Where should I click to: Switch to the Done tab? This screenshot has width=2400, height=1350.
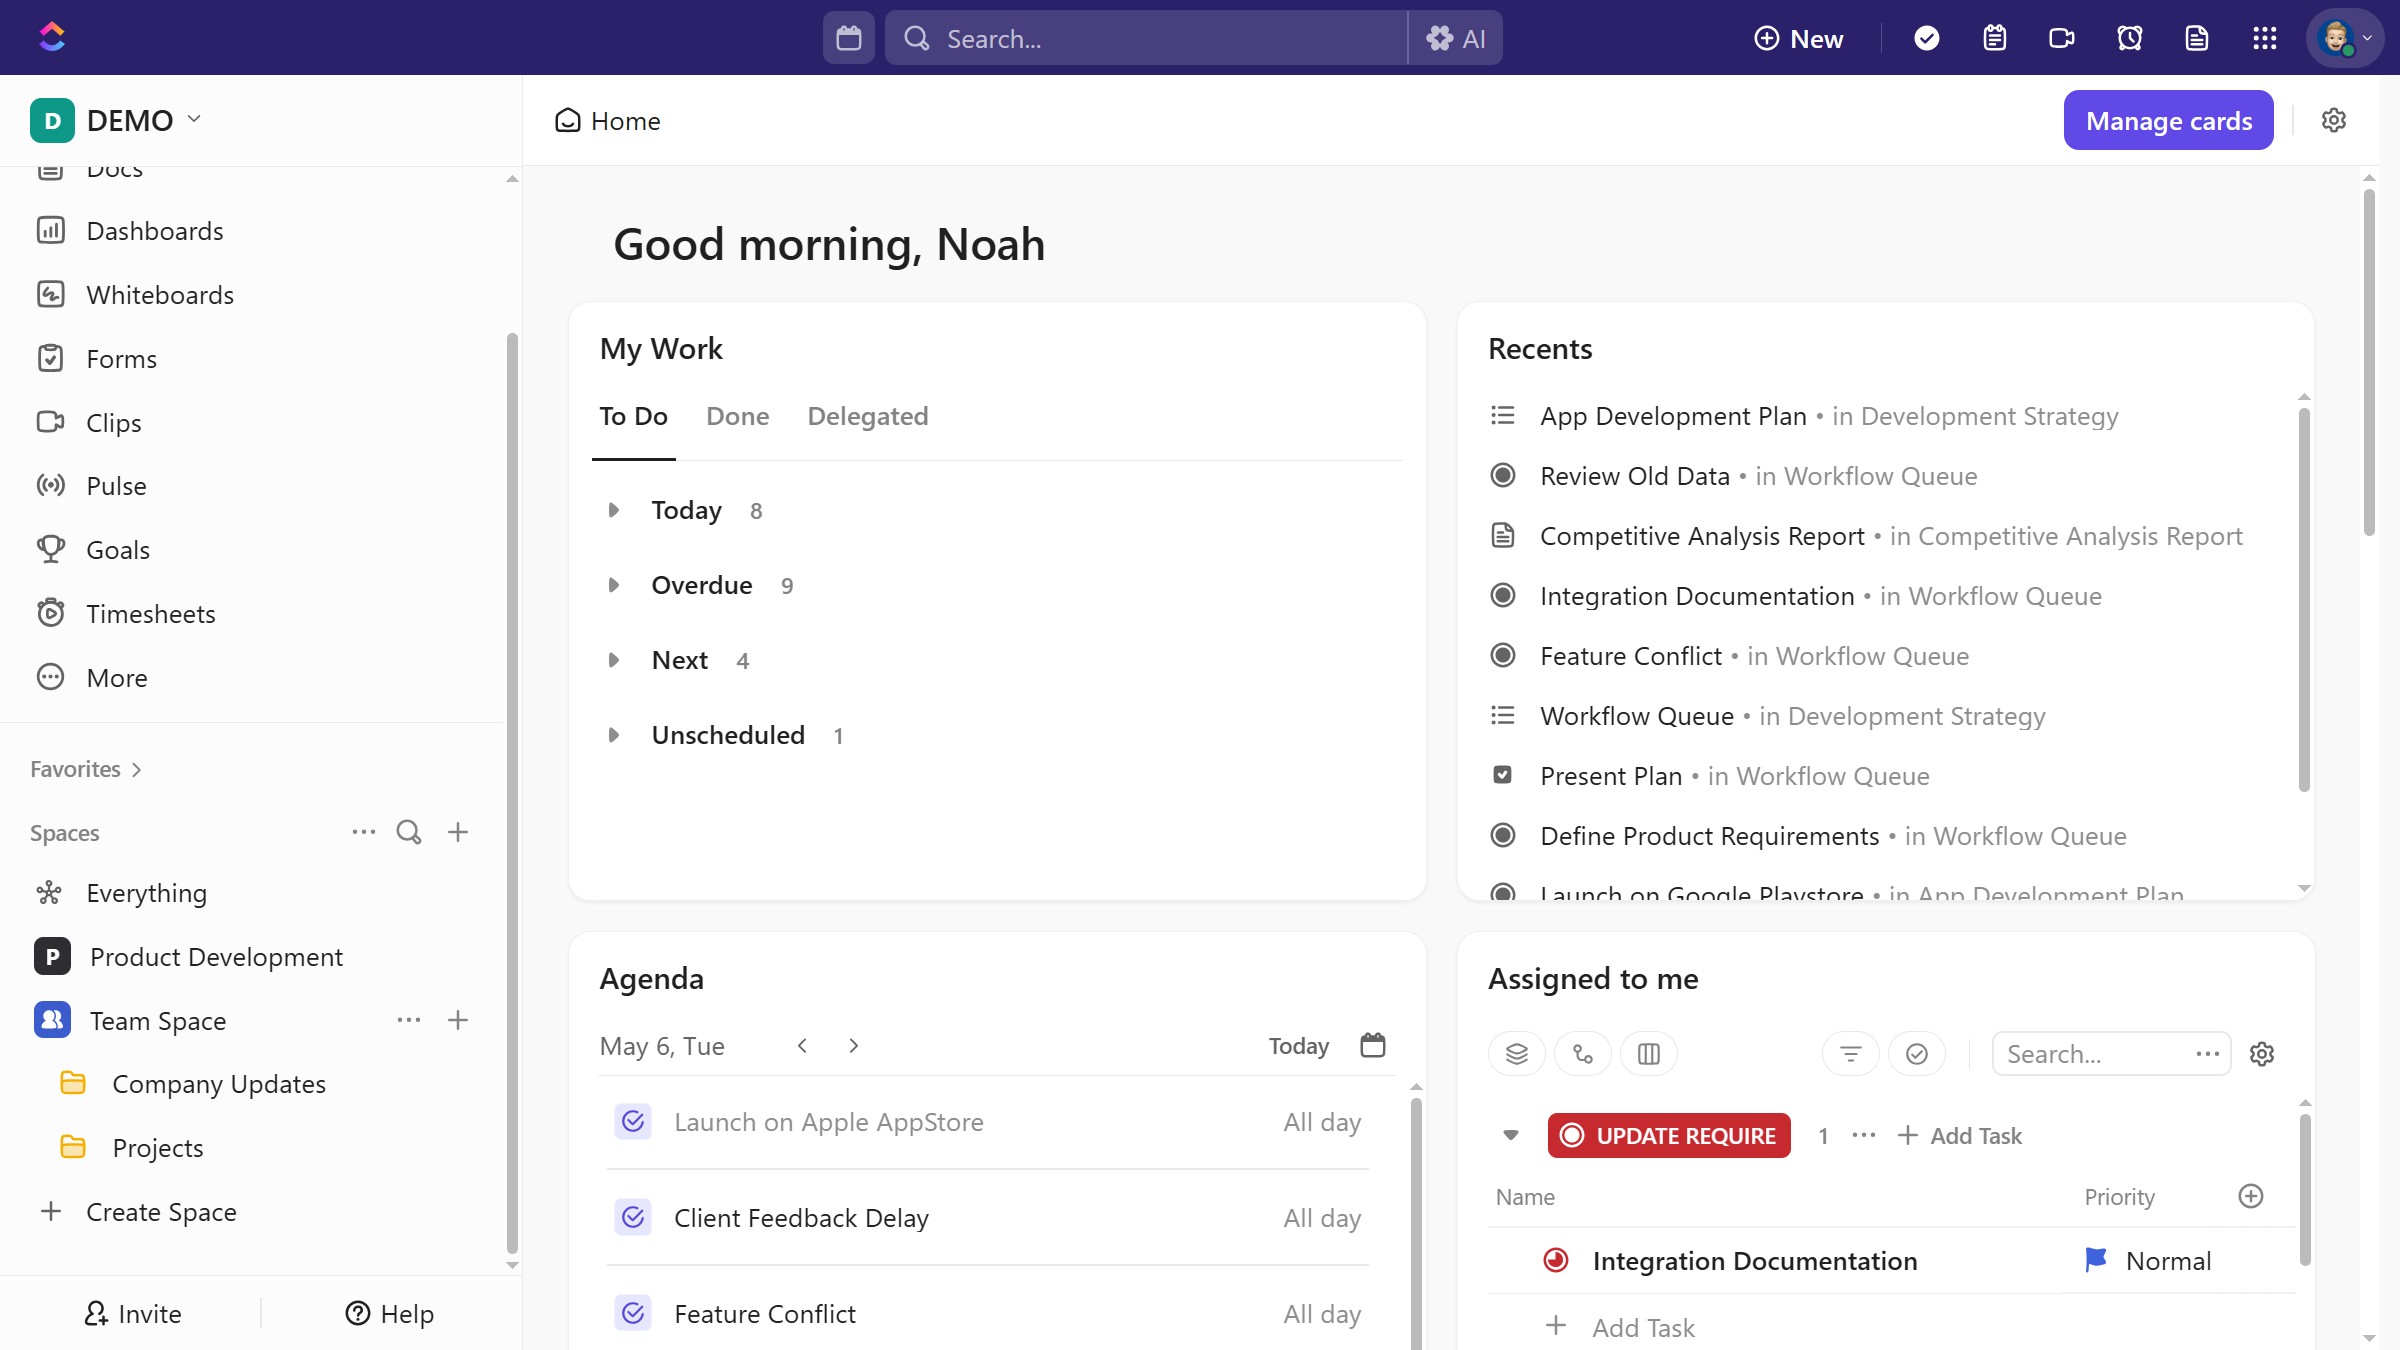pyautogui.click(x=738, y=416)
